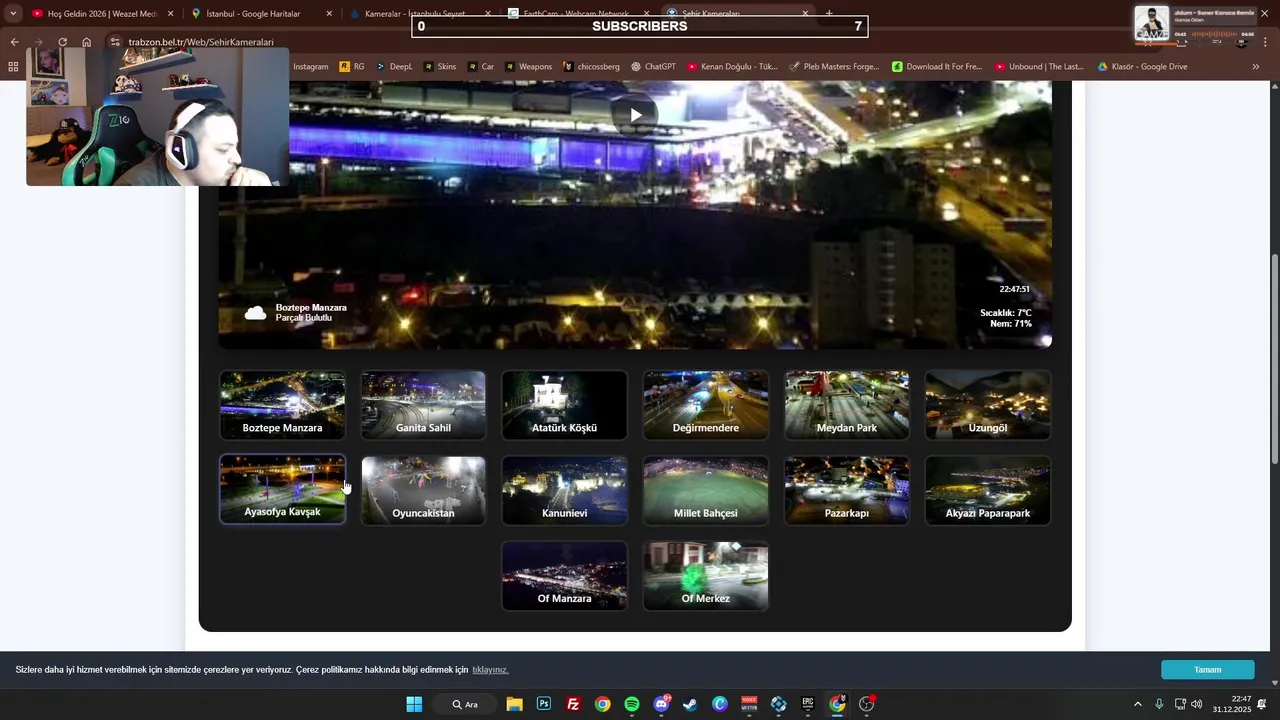Close the Hoş Geldin 2026 tab

click(170, 14)
